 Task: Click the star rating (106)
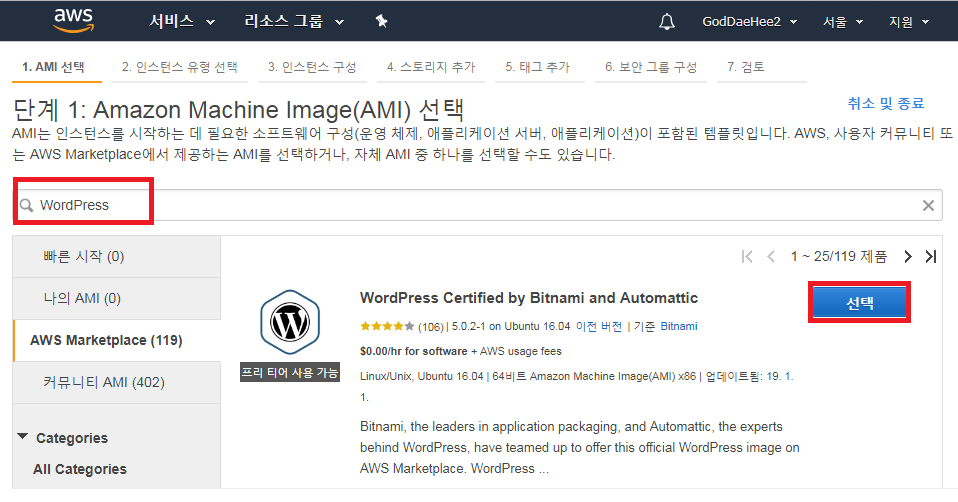[x=401, y=327]
